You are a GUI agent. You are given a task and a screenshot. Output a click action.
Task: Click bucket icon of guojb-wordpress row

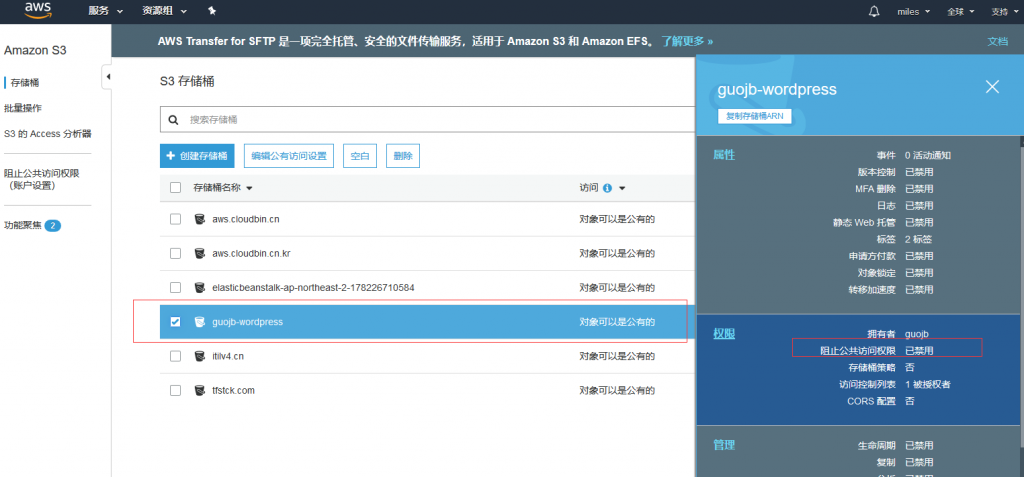pyautogui.click(x=200, y=321)
